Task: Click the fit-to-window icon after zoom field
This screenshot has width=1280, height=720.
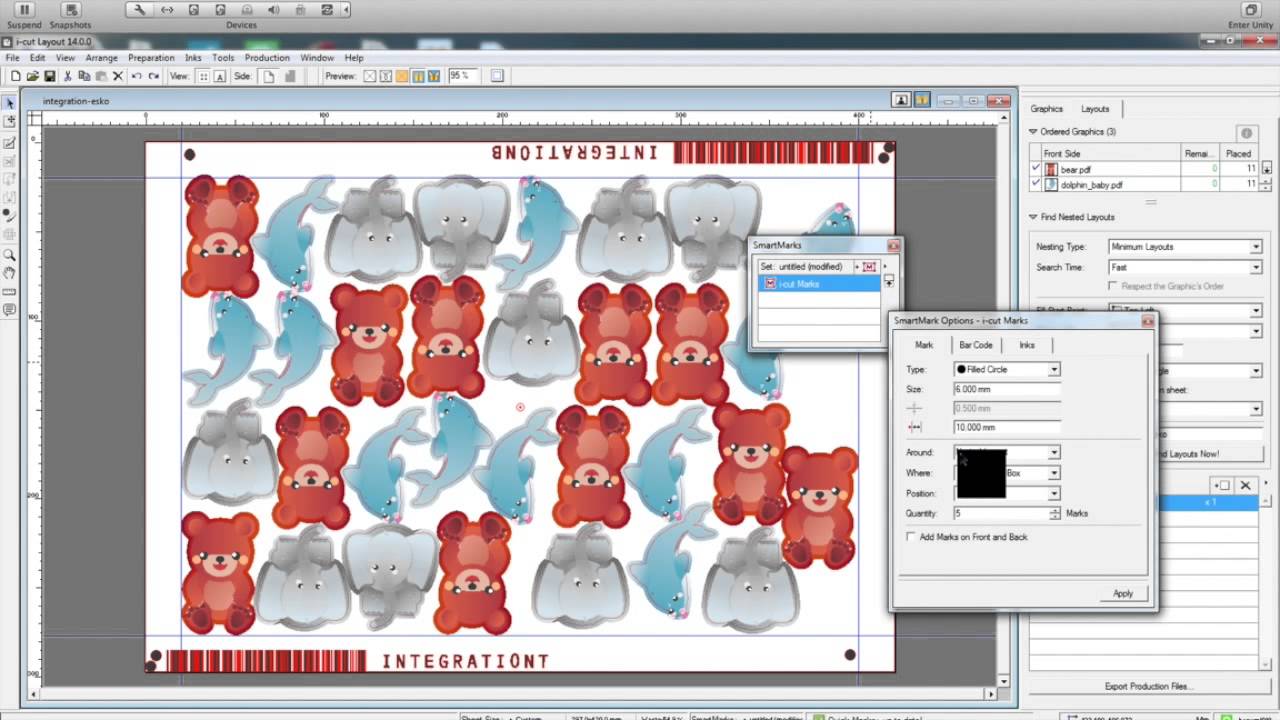Action: click(x=497, y=76)
